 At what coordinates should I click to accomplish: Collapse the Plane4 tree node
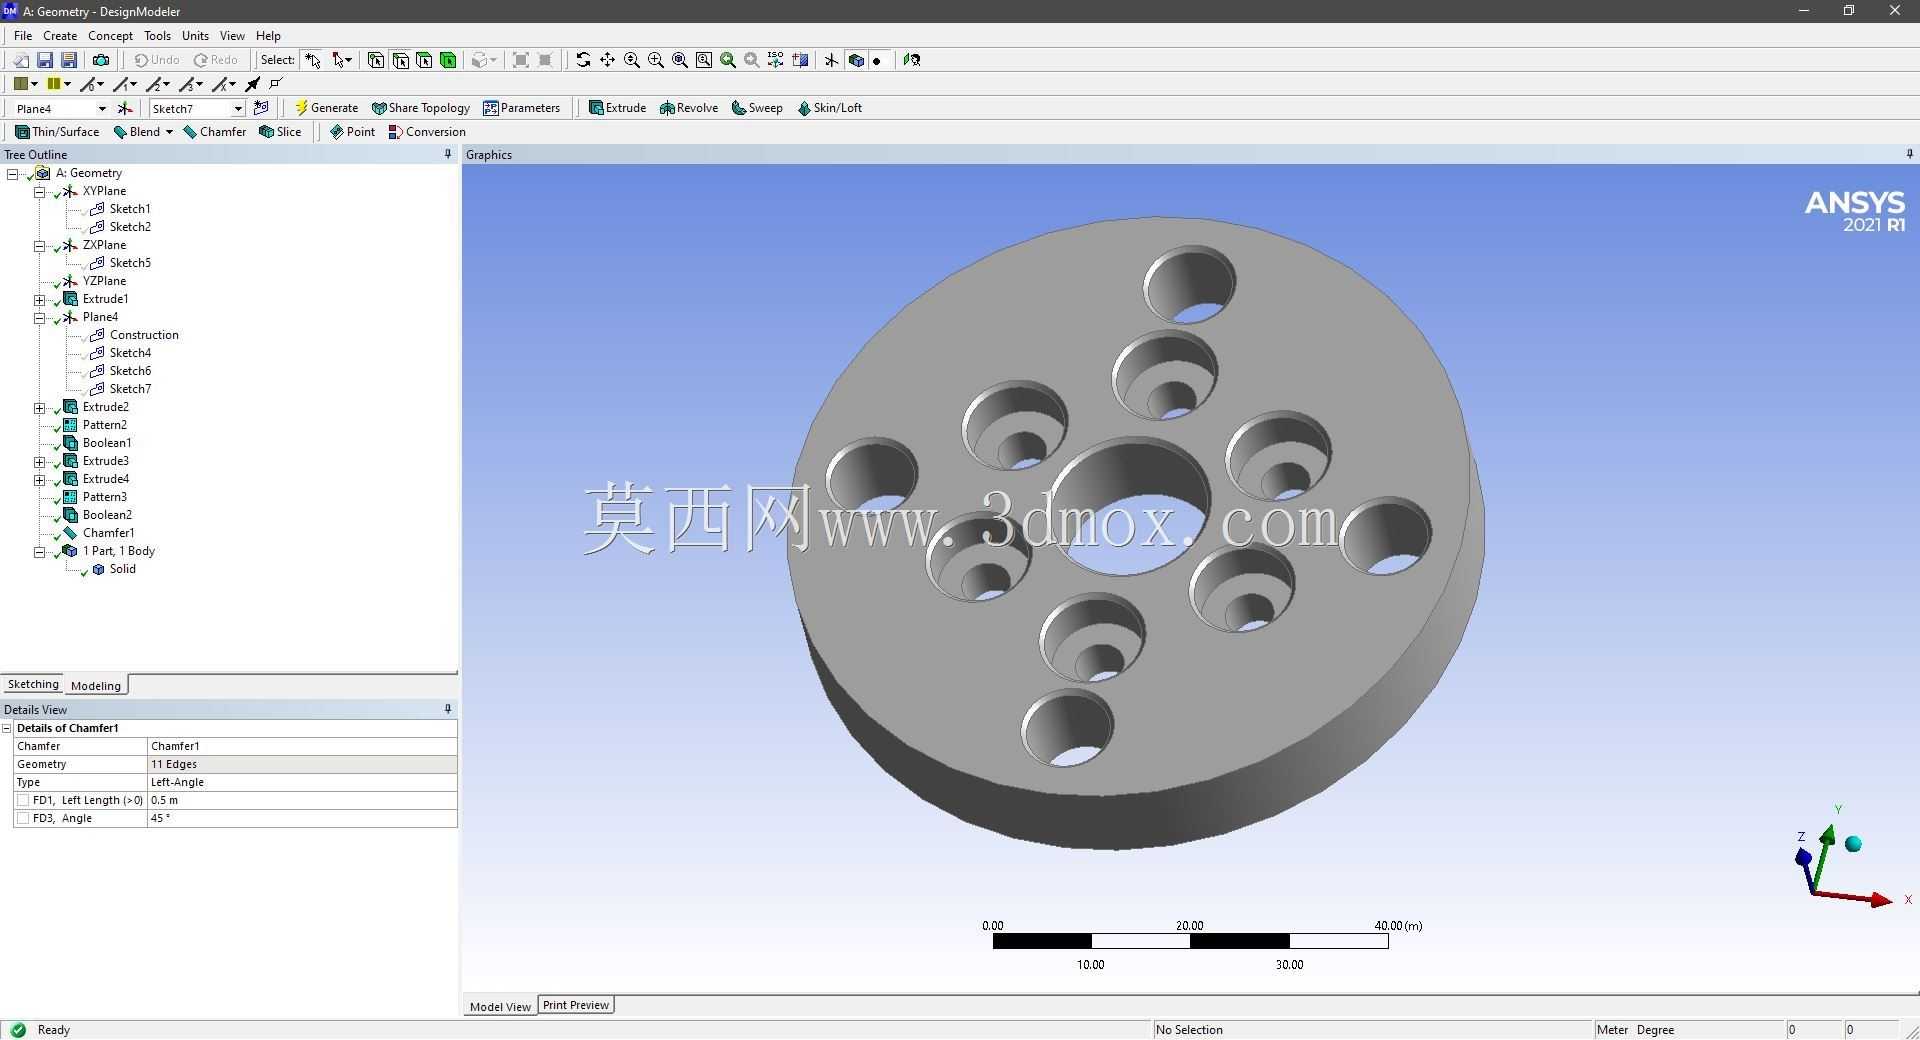coord(39,317)
